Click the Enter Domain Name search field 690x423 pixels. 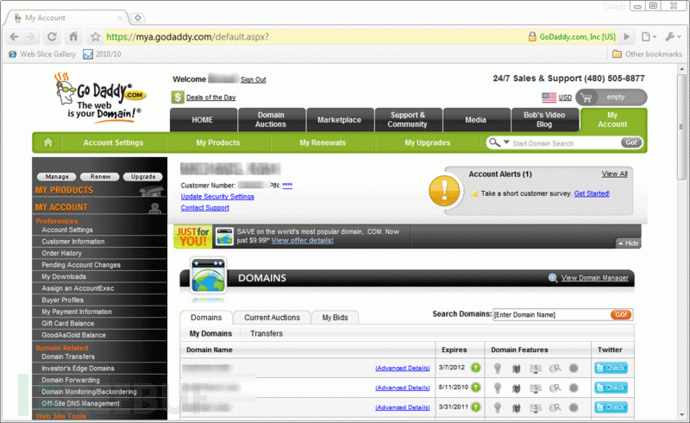(x=551, y=315)
